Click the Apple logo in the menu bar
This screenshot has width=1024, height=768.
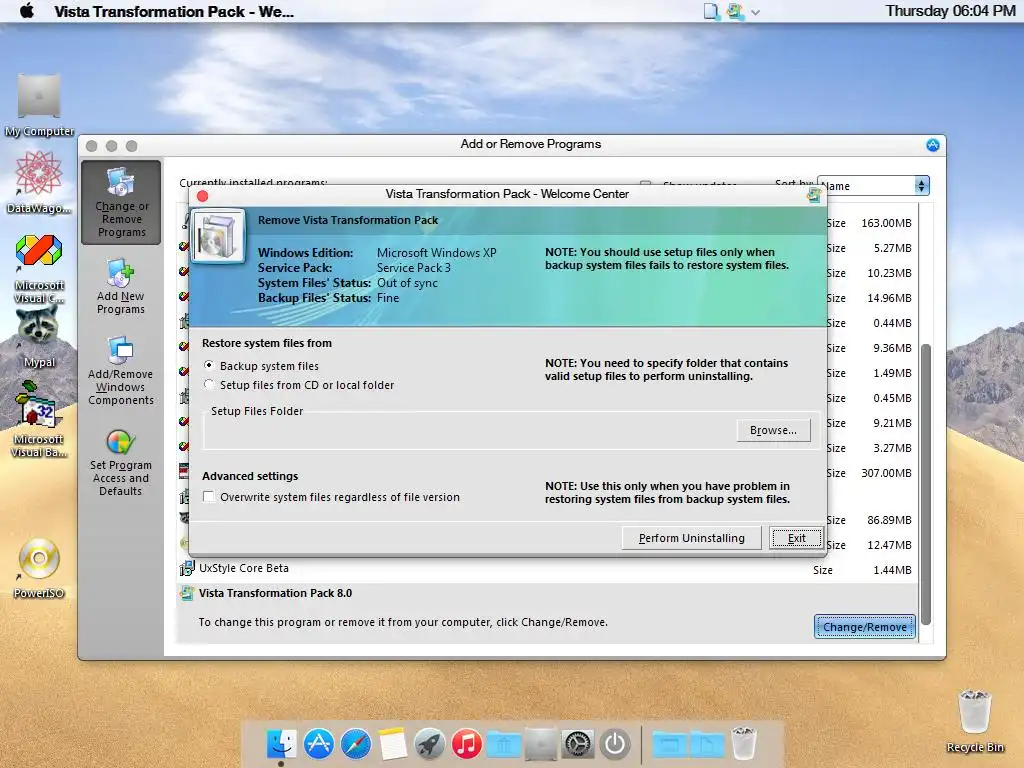27,11
